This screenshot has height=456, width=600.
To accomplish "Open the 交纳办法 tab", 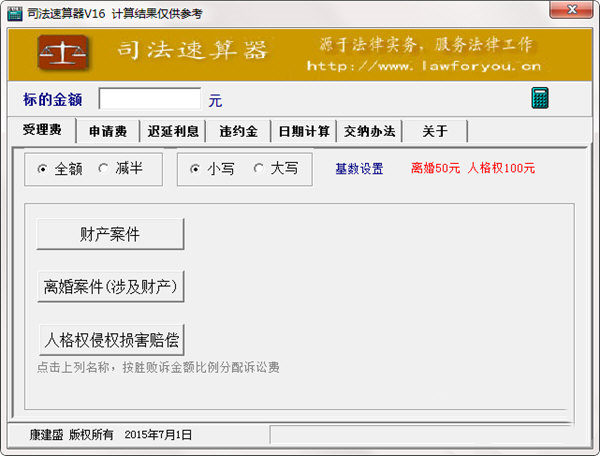I will pos(369,132).
